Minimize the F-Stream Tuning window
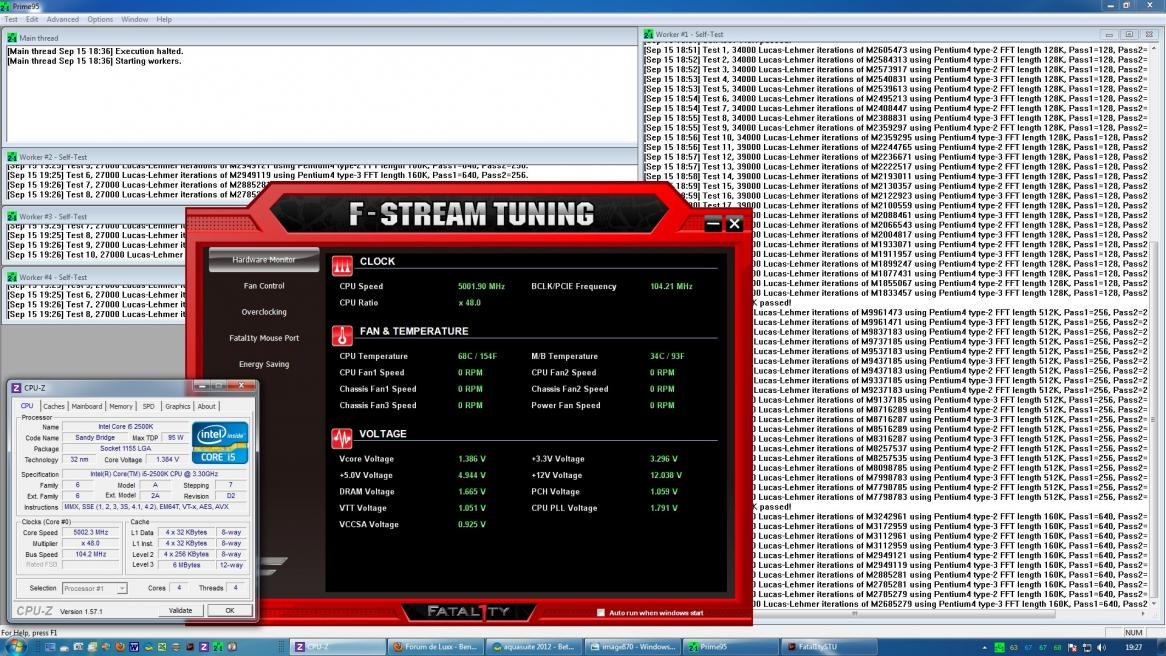The width and height of the screenshot is (1166, 656). (x=712, y=223)
